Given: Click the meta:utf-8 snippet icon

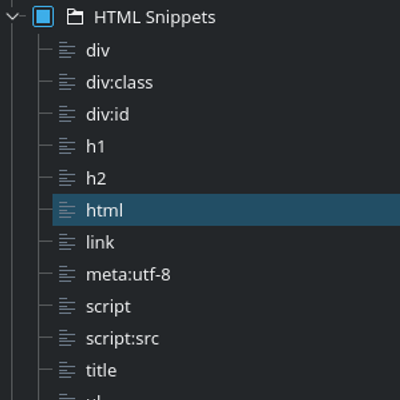Looking at the screenshot, I should (67, 274).
